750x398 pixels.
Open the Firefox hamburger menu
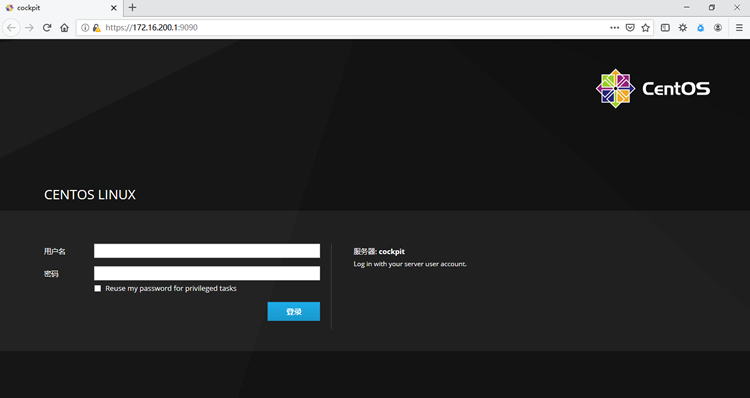tap(739, 28)
